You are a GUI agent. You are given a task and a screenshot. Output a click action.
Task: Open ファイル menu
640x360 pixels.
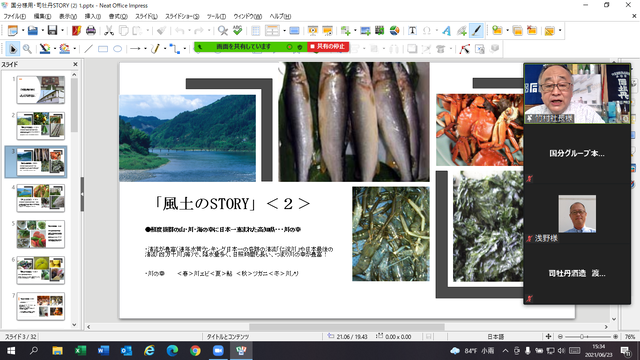pos(15,16)
